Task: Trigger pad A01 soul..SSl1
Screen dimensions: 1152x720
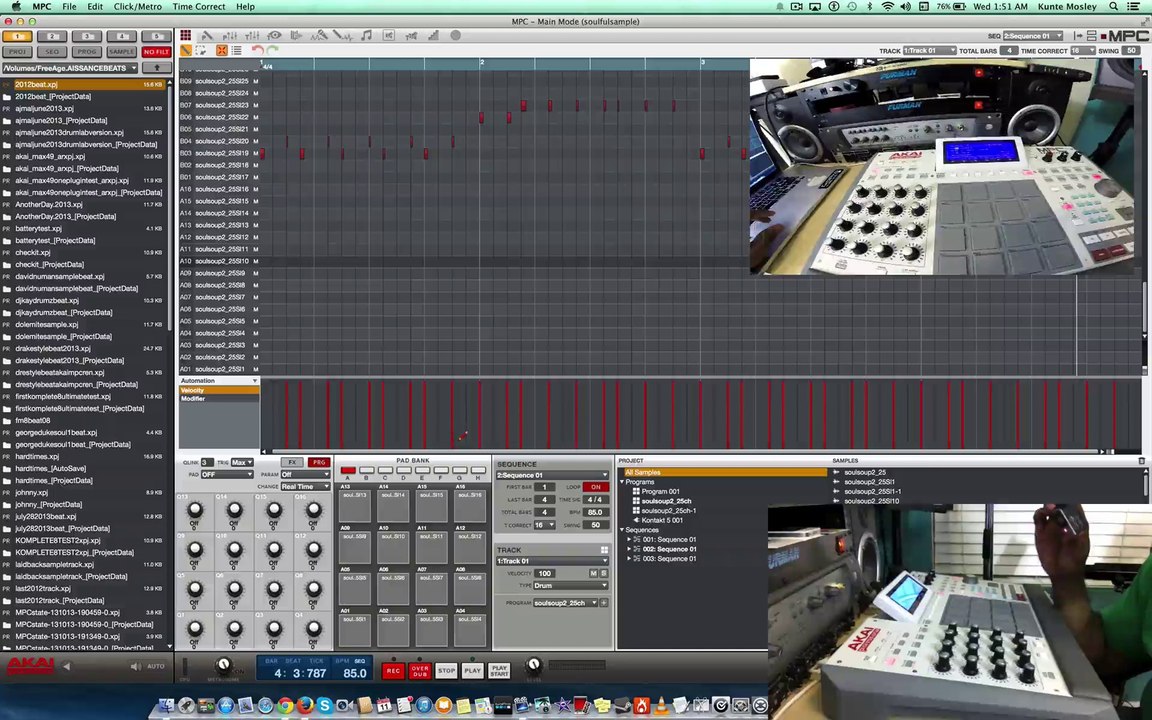Action: [x=354, y=630]
